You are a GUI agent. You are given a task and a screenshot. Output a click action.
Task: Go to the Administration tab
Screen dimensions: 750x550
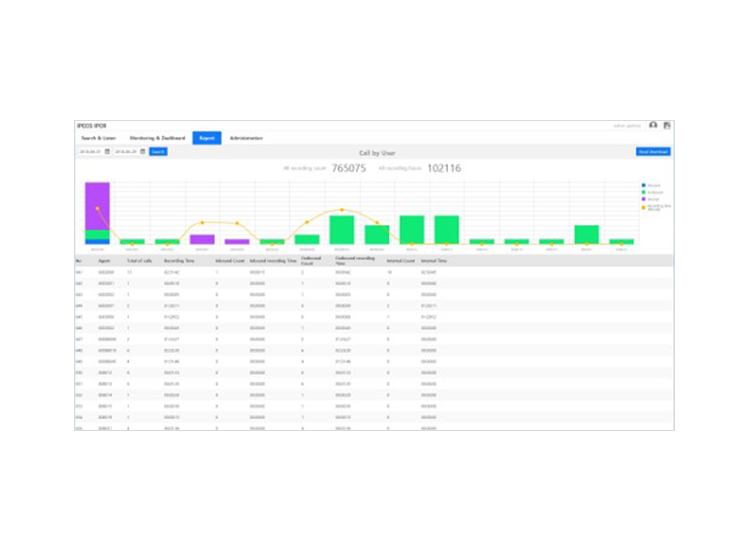point(246,138)
